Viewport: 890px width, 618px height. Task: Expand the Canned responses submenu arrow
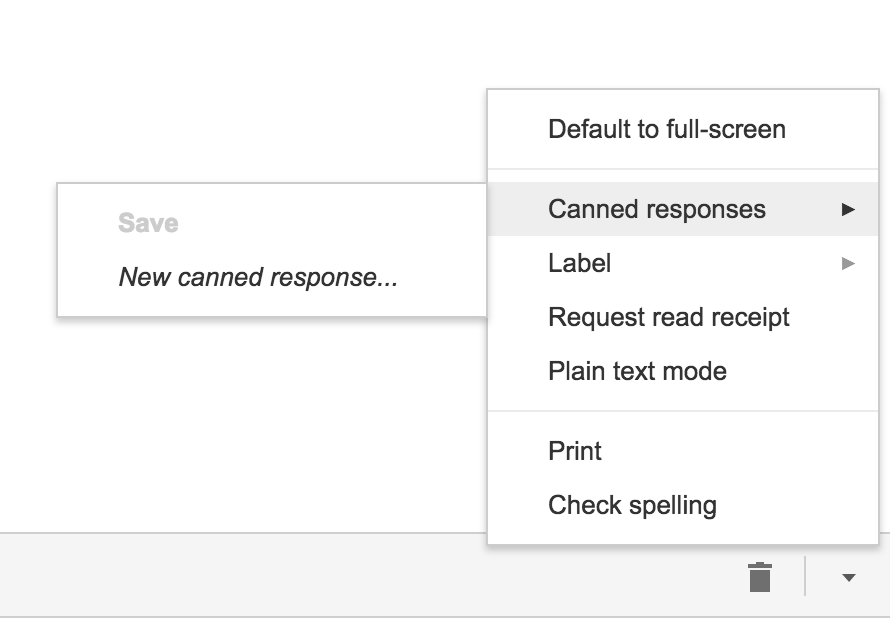point(848,210)
